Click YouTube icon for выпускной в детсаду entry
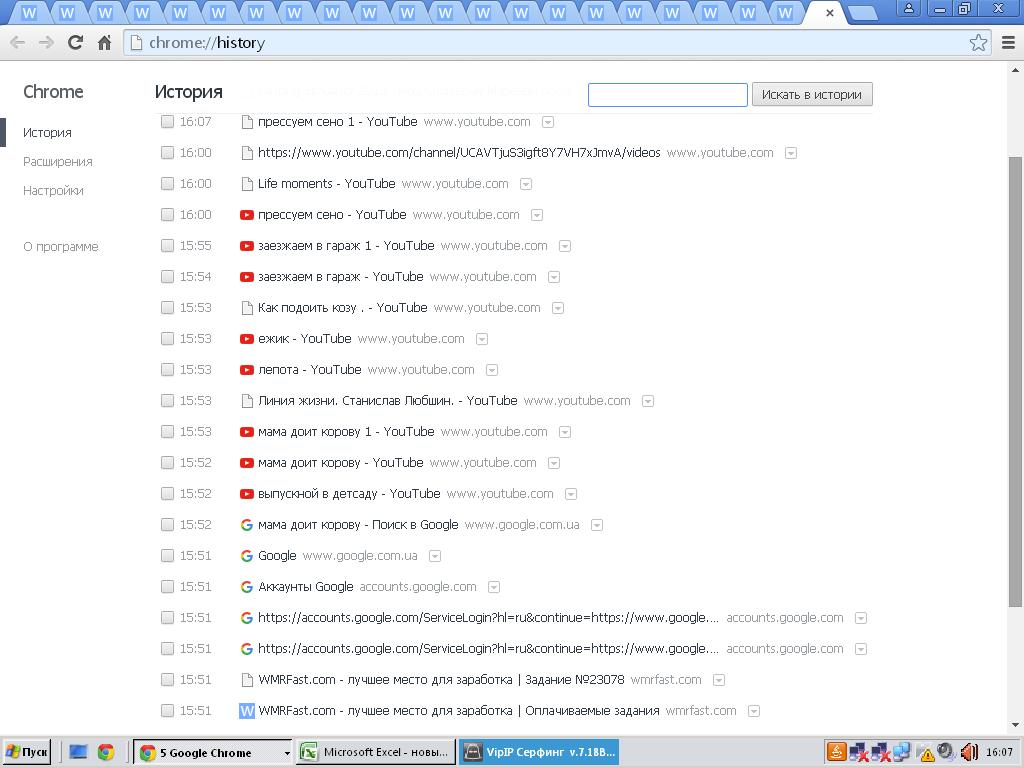1024x768 pixels. point(247,494)
